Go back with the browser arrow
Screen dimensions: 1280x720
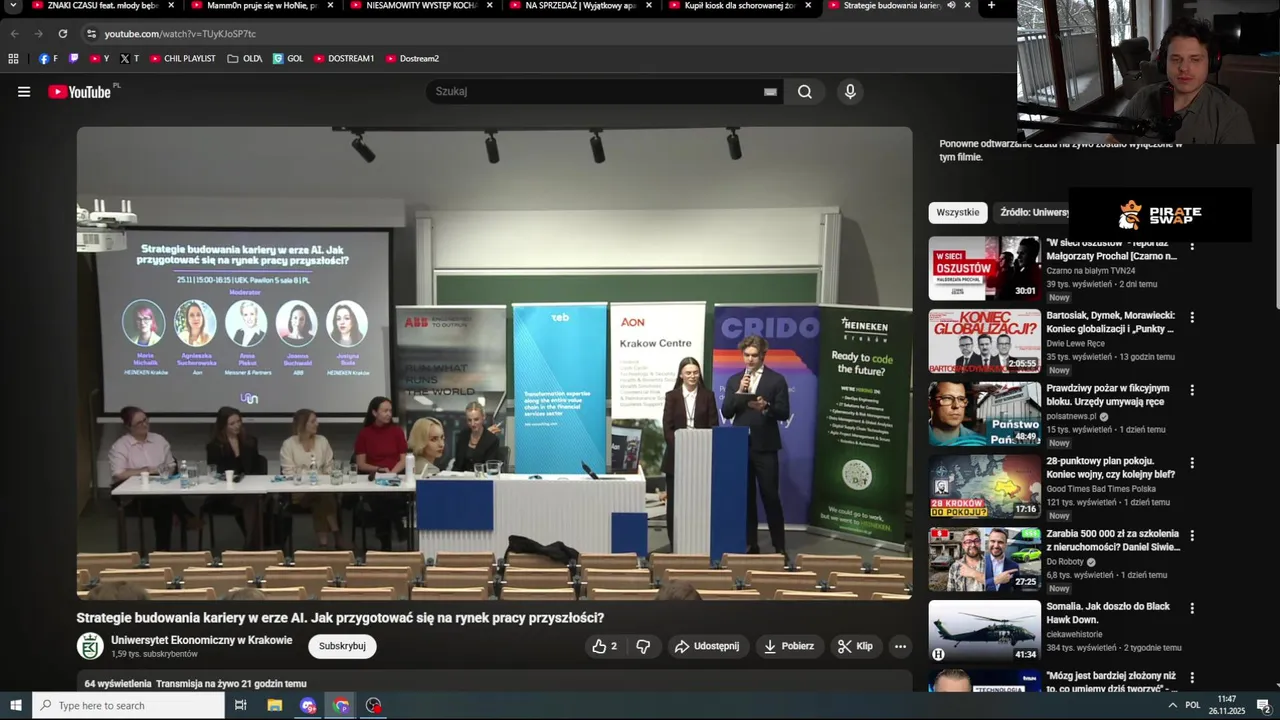[x=14, y=34]
